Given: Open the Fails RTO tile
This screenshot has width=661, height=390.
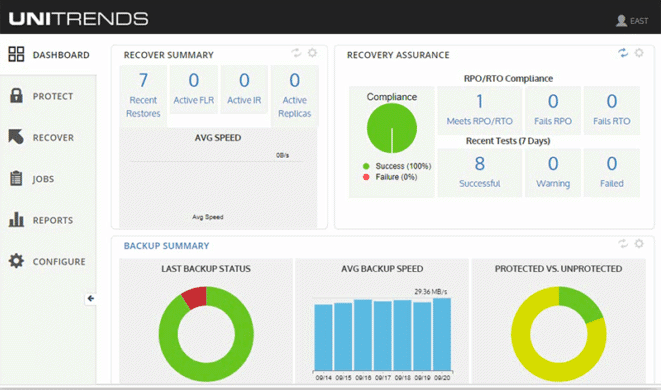Looking at the screenshot, I should [x=612, y=110].
